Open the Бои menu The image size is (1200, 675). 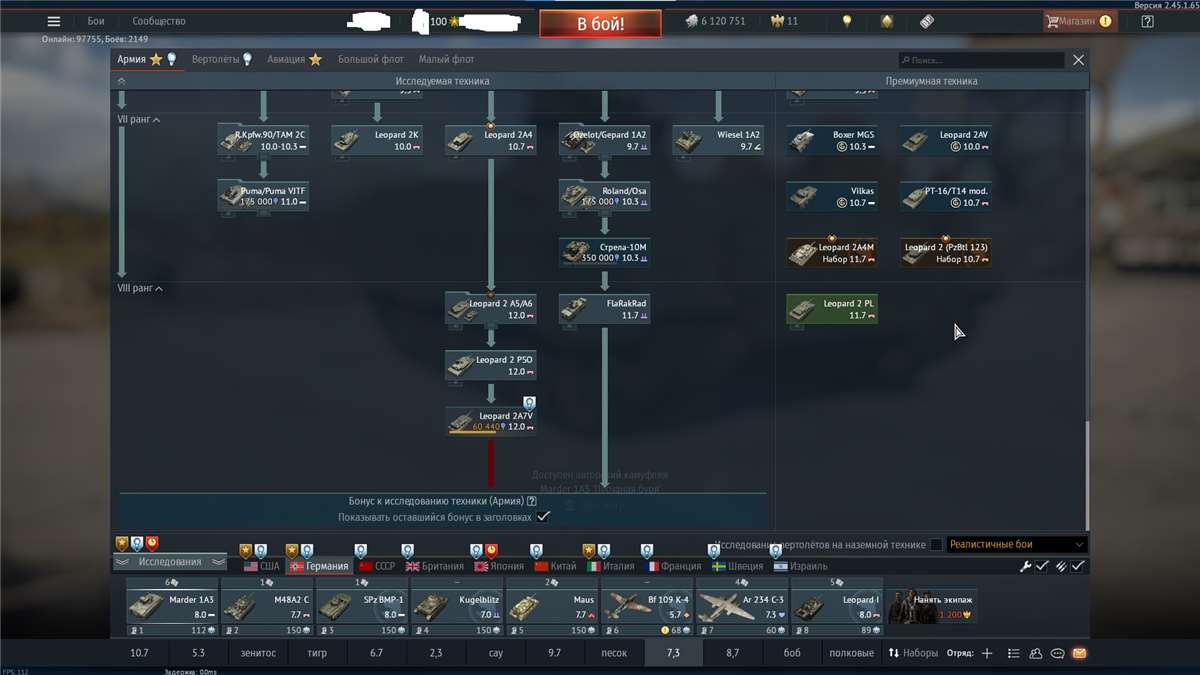(96, 21)
